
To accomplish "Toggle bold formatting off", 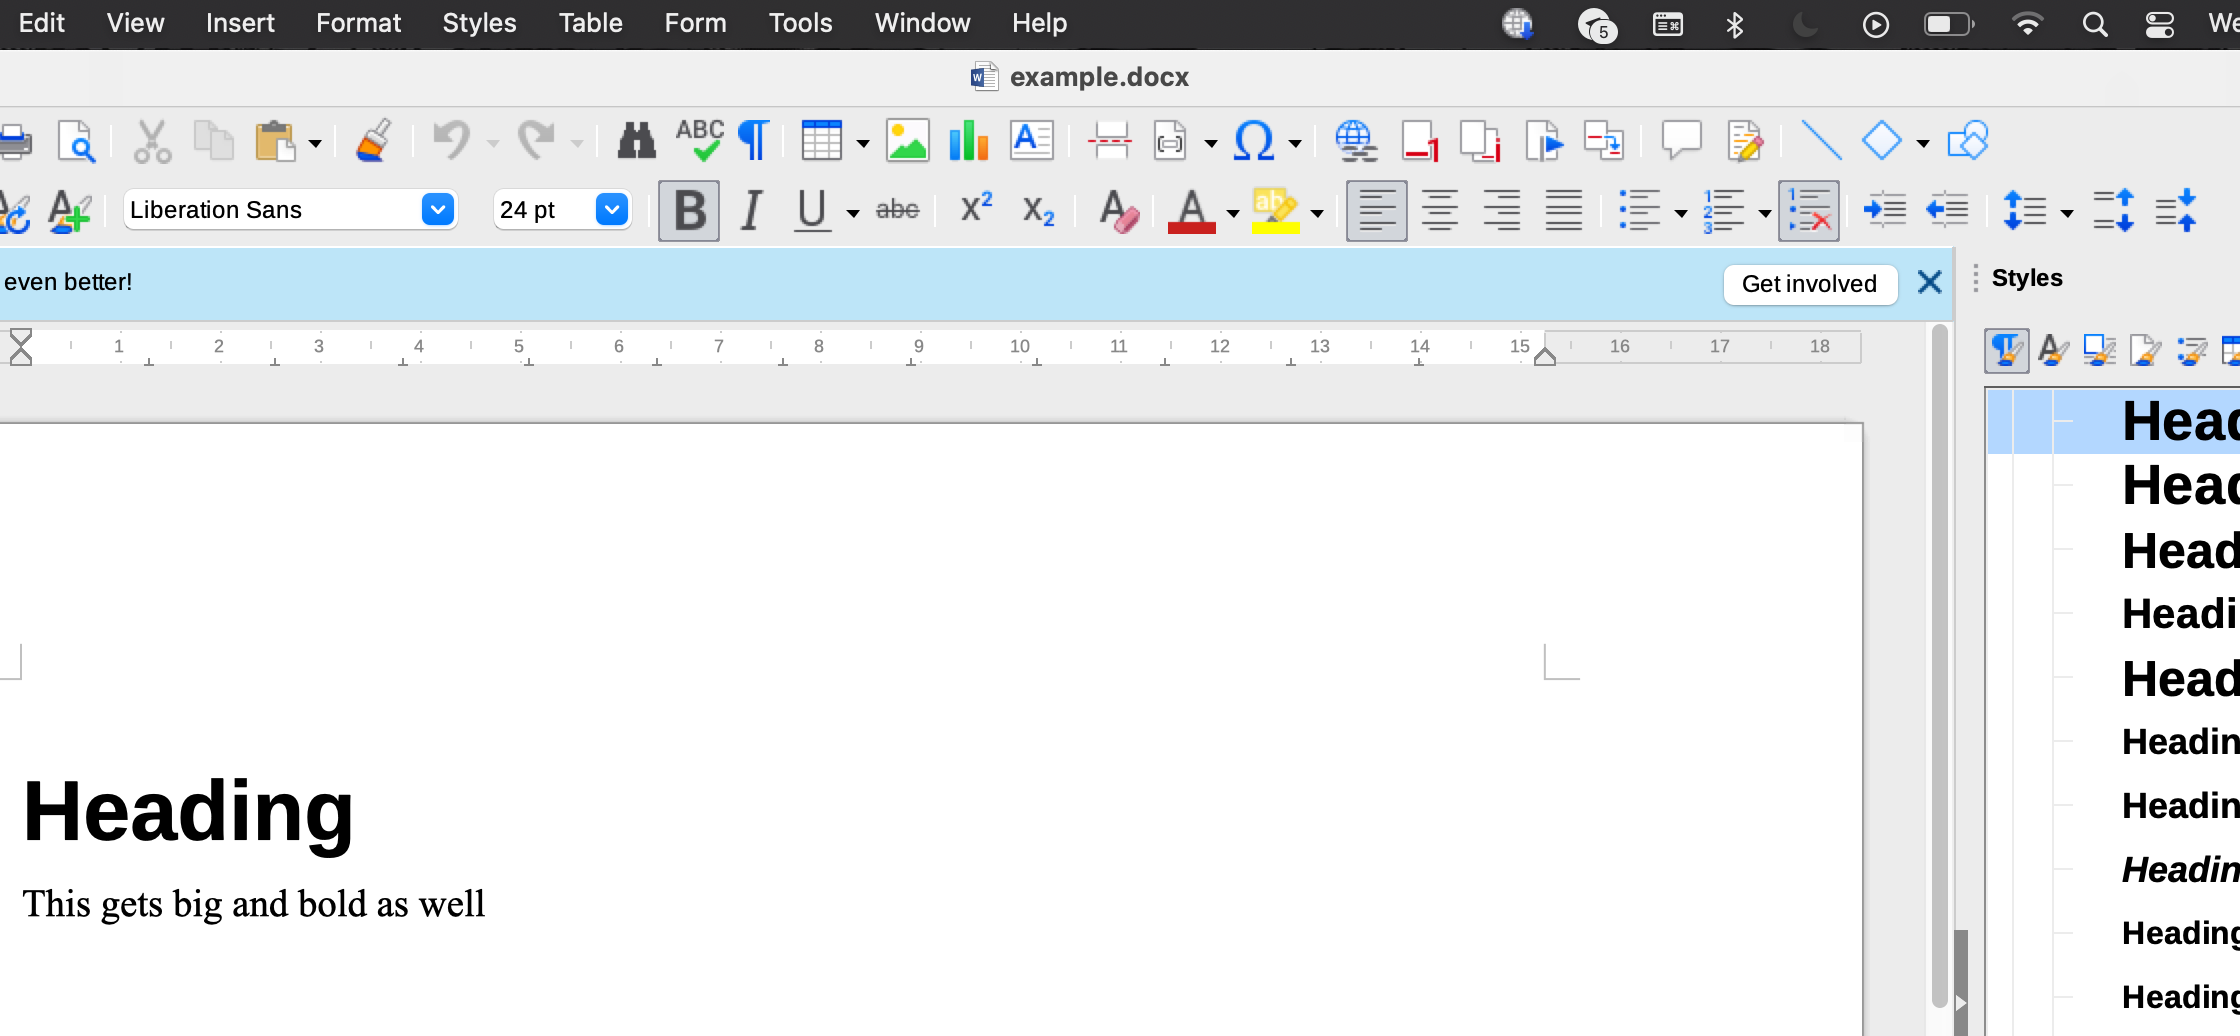I will (x=688, y=209).
